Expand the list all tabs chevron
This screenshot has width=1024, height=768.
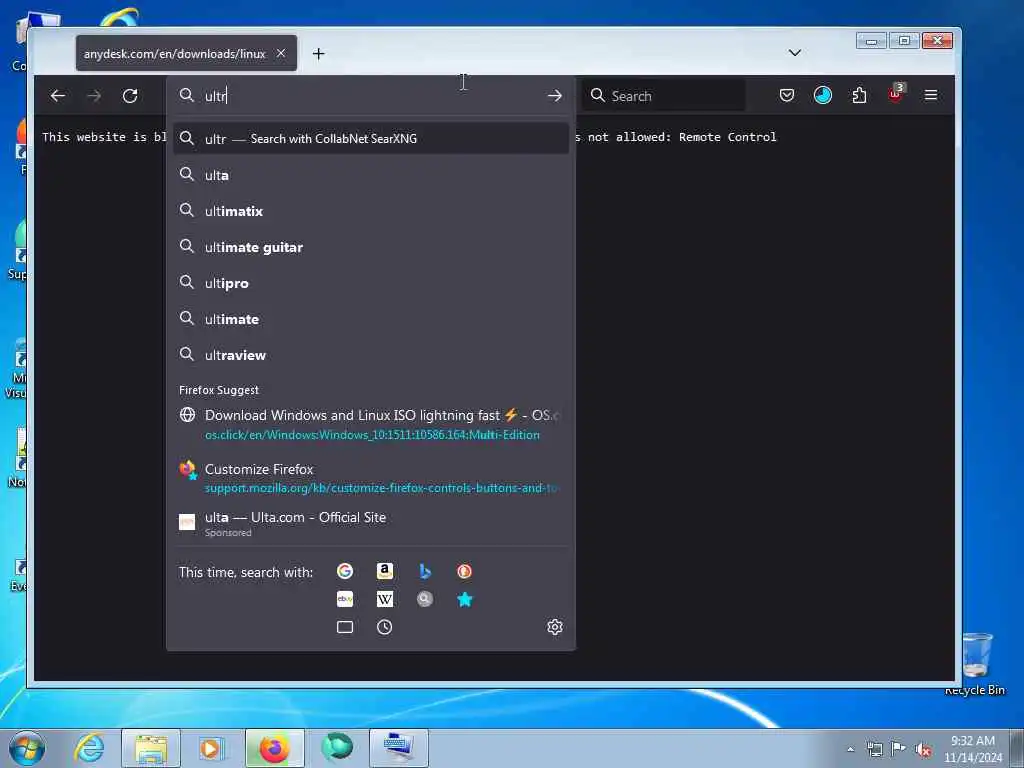(795, 53)
